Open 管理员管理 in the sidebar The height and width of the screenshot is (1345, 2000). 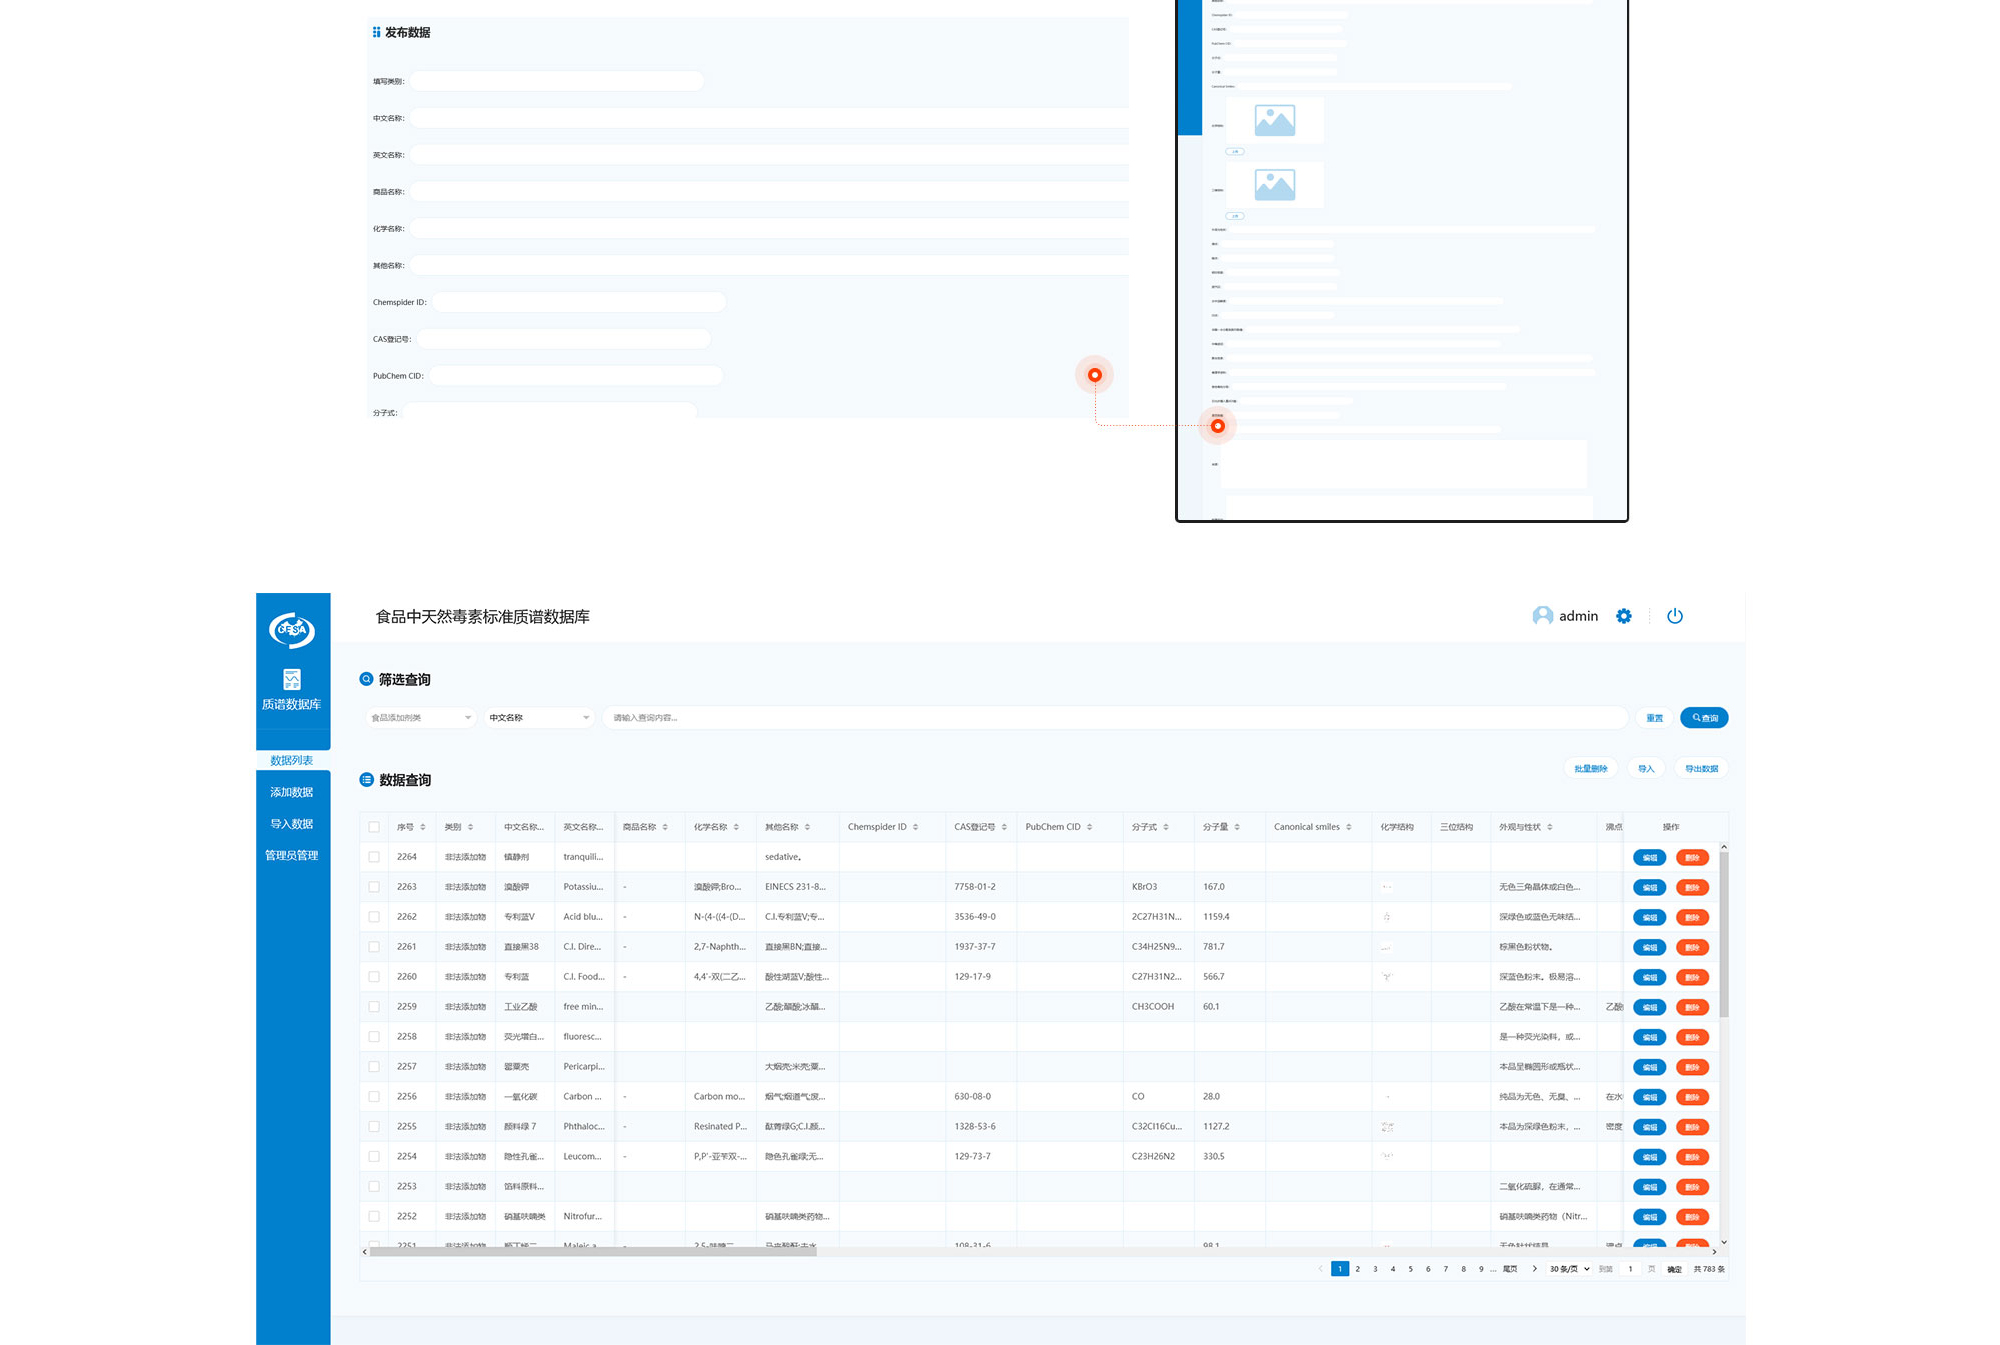click(x=291, y=855)
